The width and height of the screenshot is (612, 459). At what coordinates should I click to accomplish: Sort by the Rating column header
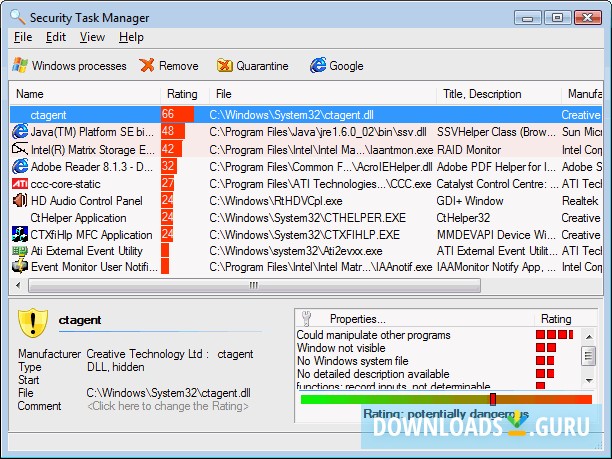pyautogui.click(x=185, y=94)
